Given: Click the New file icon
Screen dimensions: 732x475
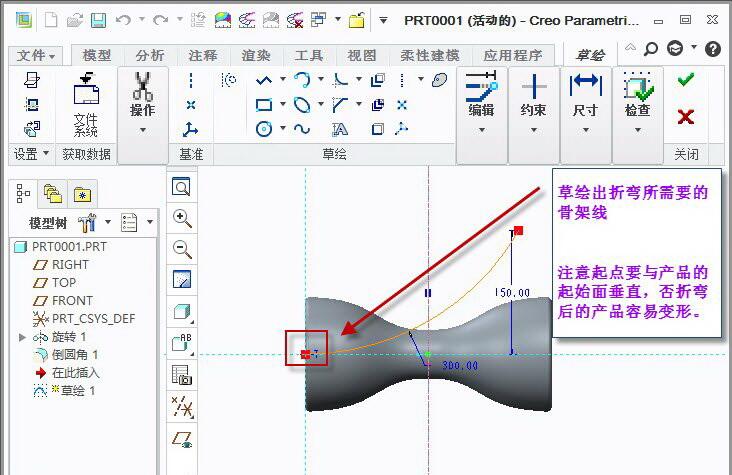Looking at the screenshot, I should pos(50,20).
